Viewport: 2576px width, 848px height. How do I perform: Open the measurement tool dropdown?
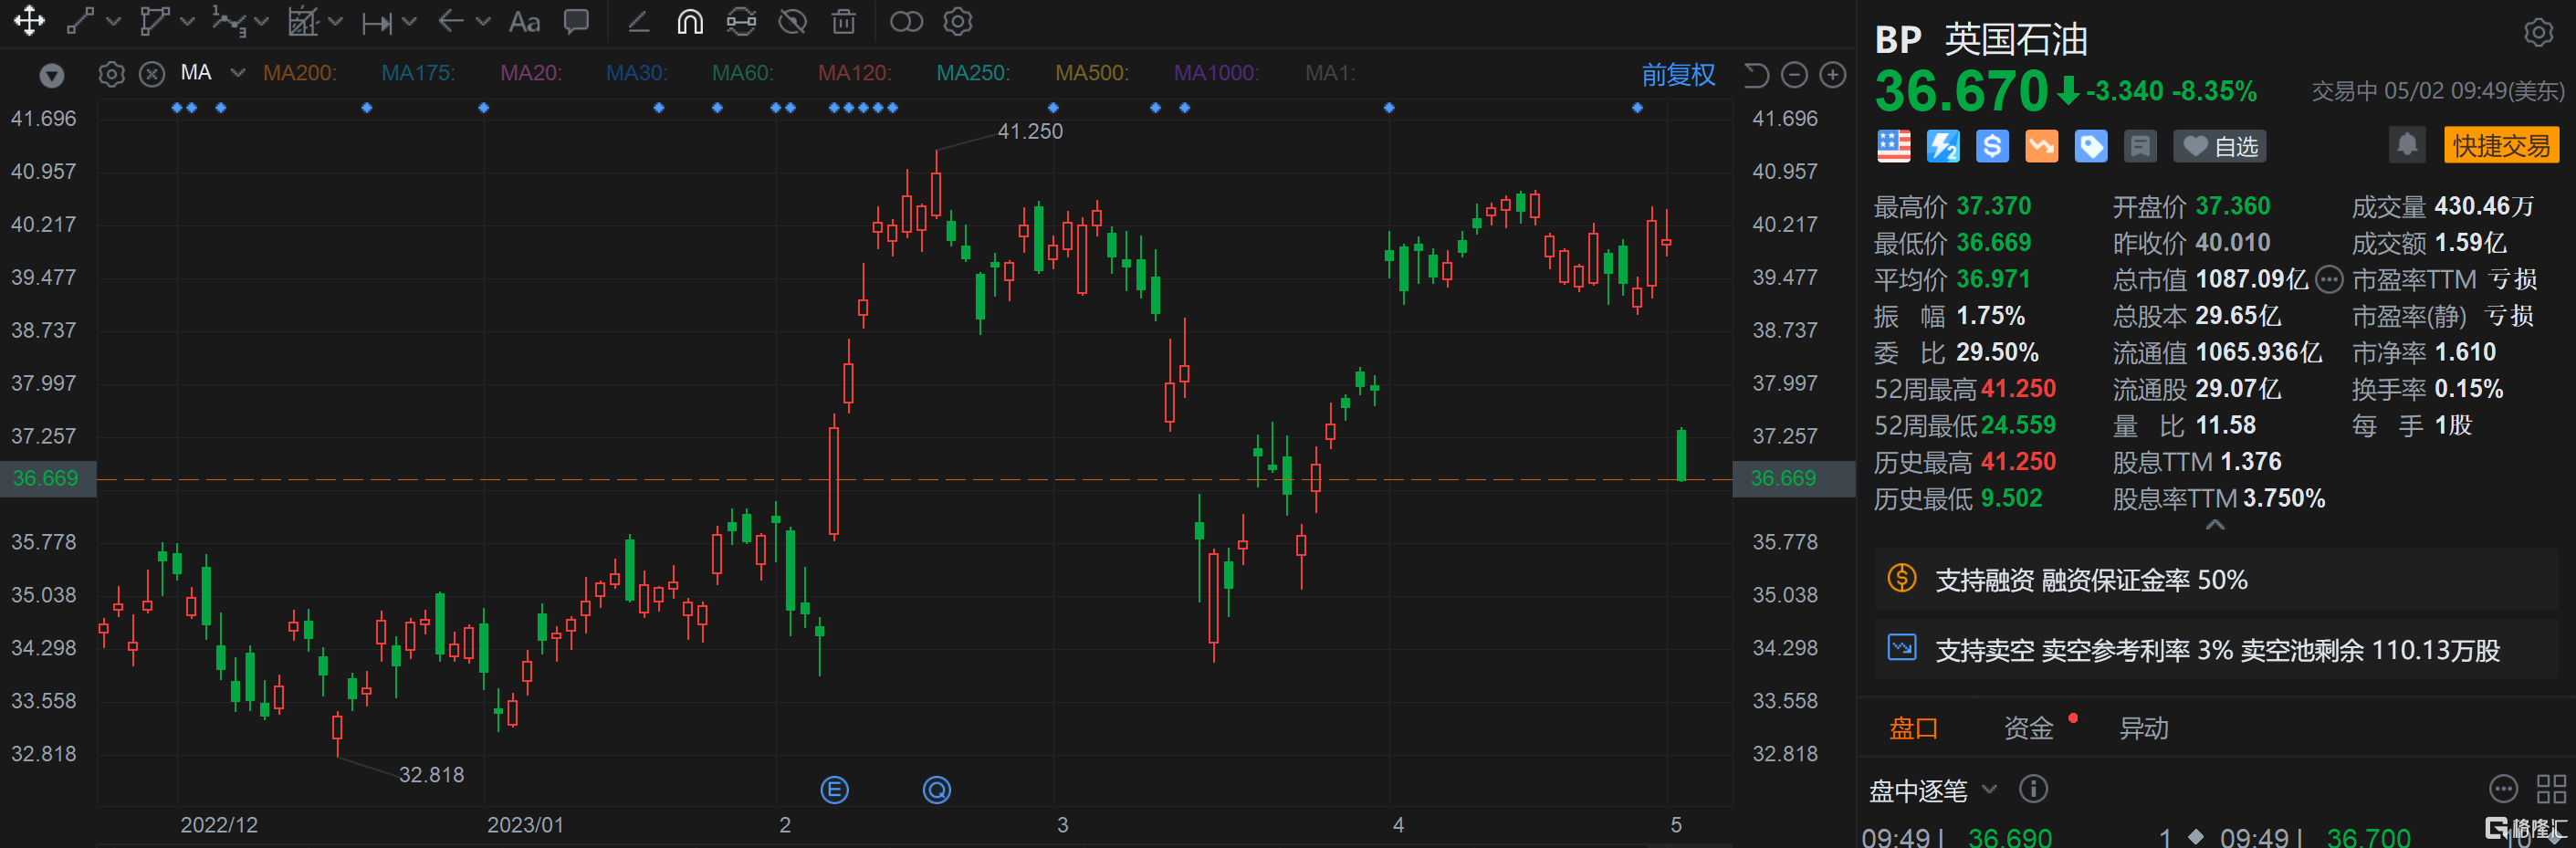click(409, 21)
